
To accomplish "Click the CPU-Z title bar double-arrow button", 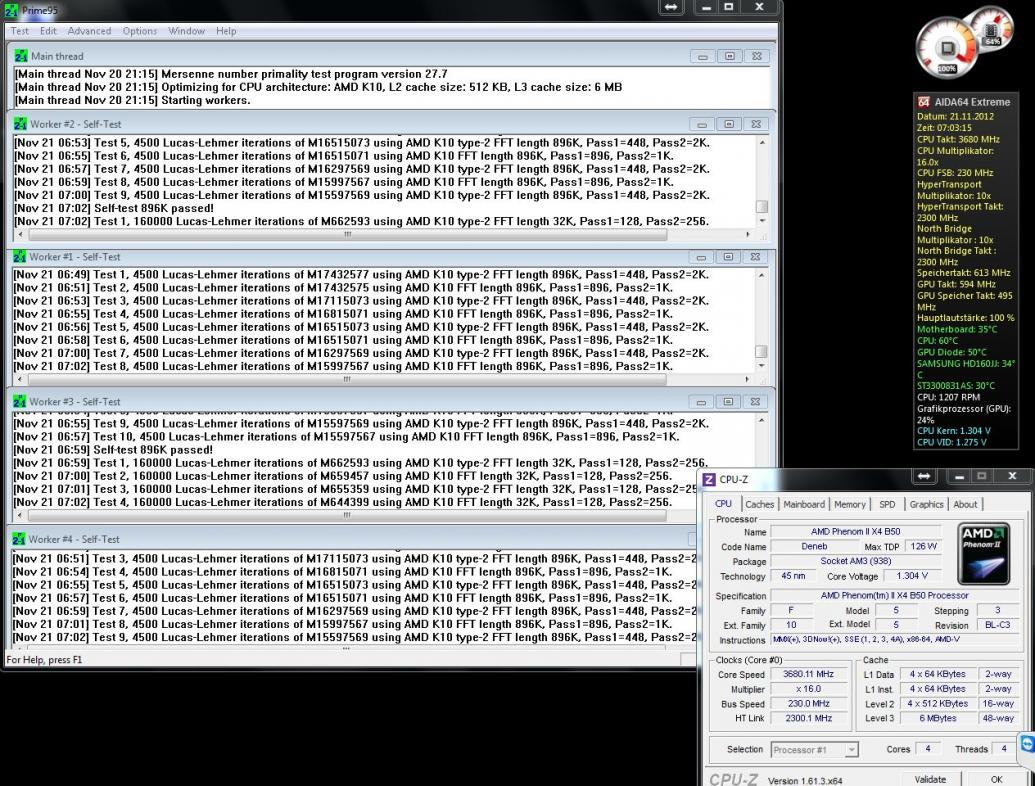I will coord(924,476).
